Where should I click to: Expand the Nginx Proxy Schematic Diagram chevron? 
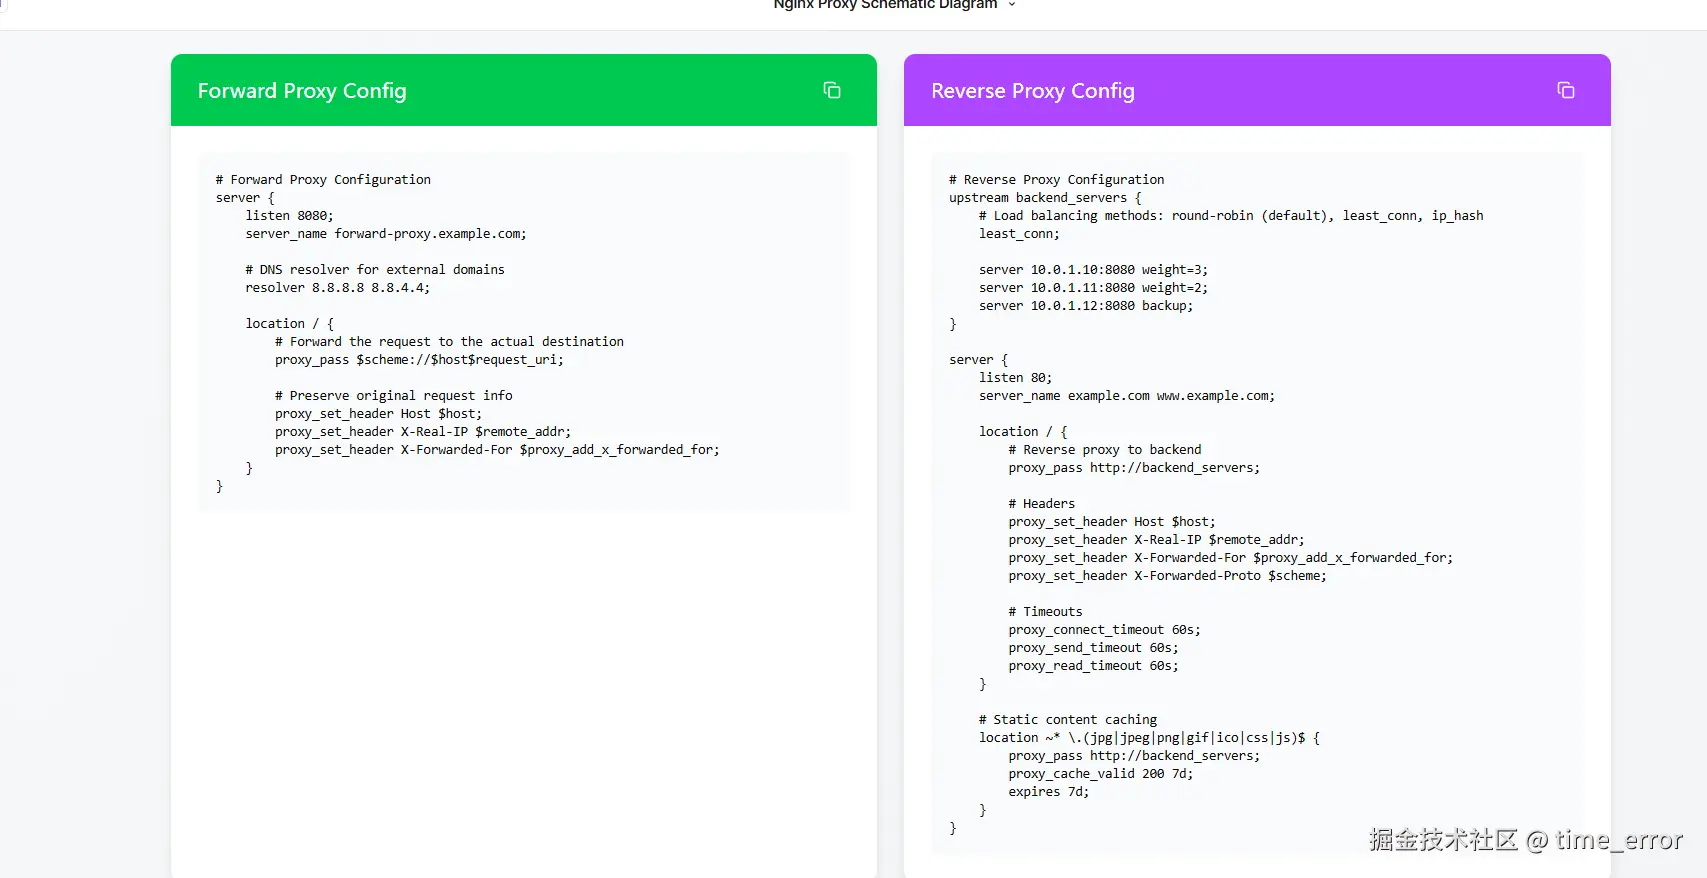(x=1012, y=5)
